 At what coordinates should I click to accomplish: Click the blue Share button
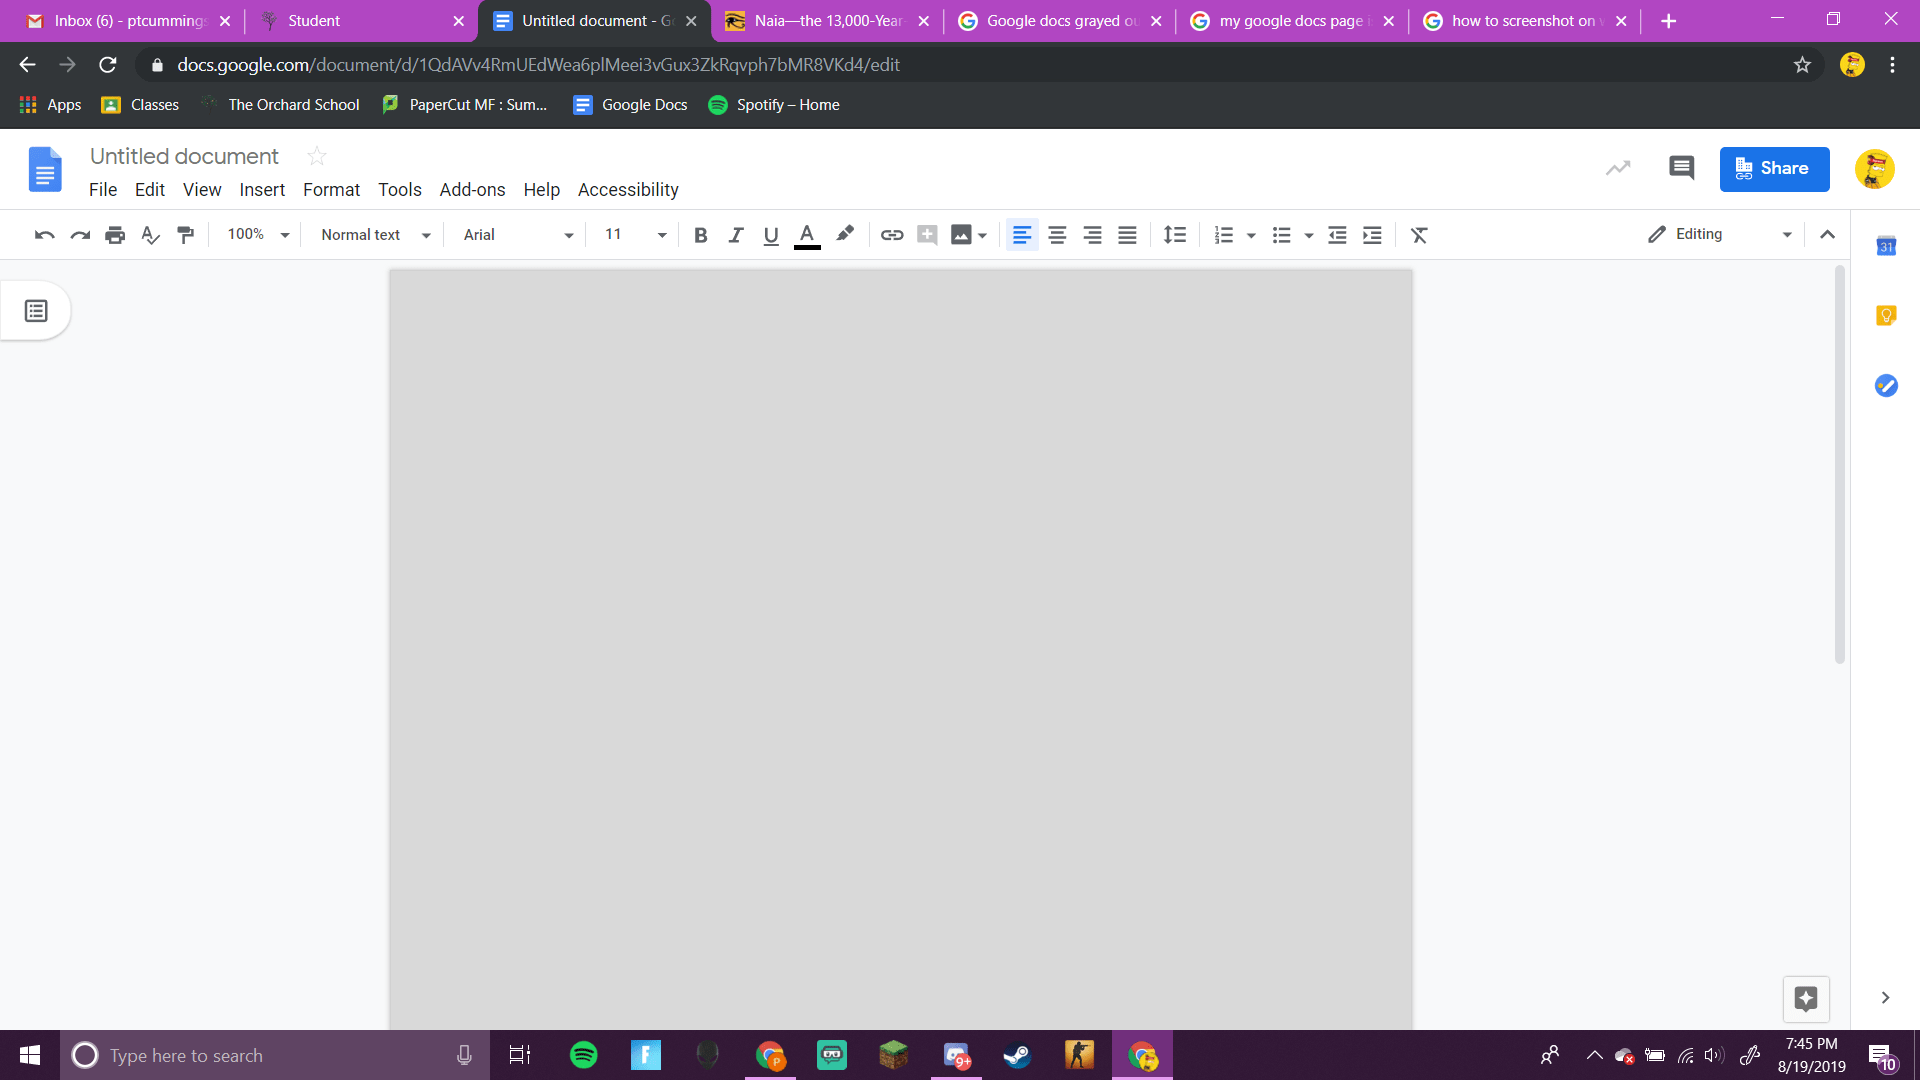pos(1773,169)
